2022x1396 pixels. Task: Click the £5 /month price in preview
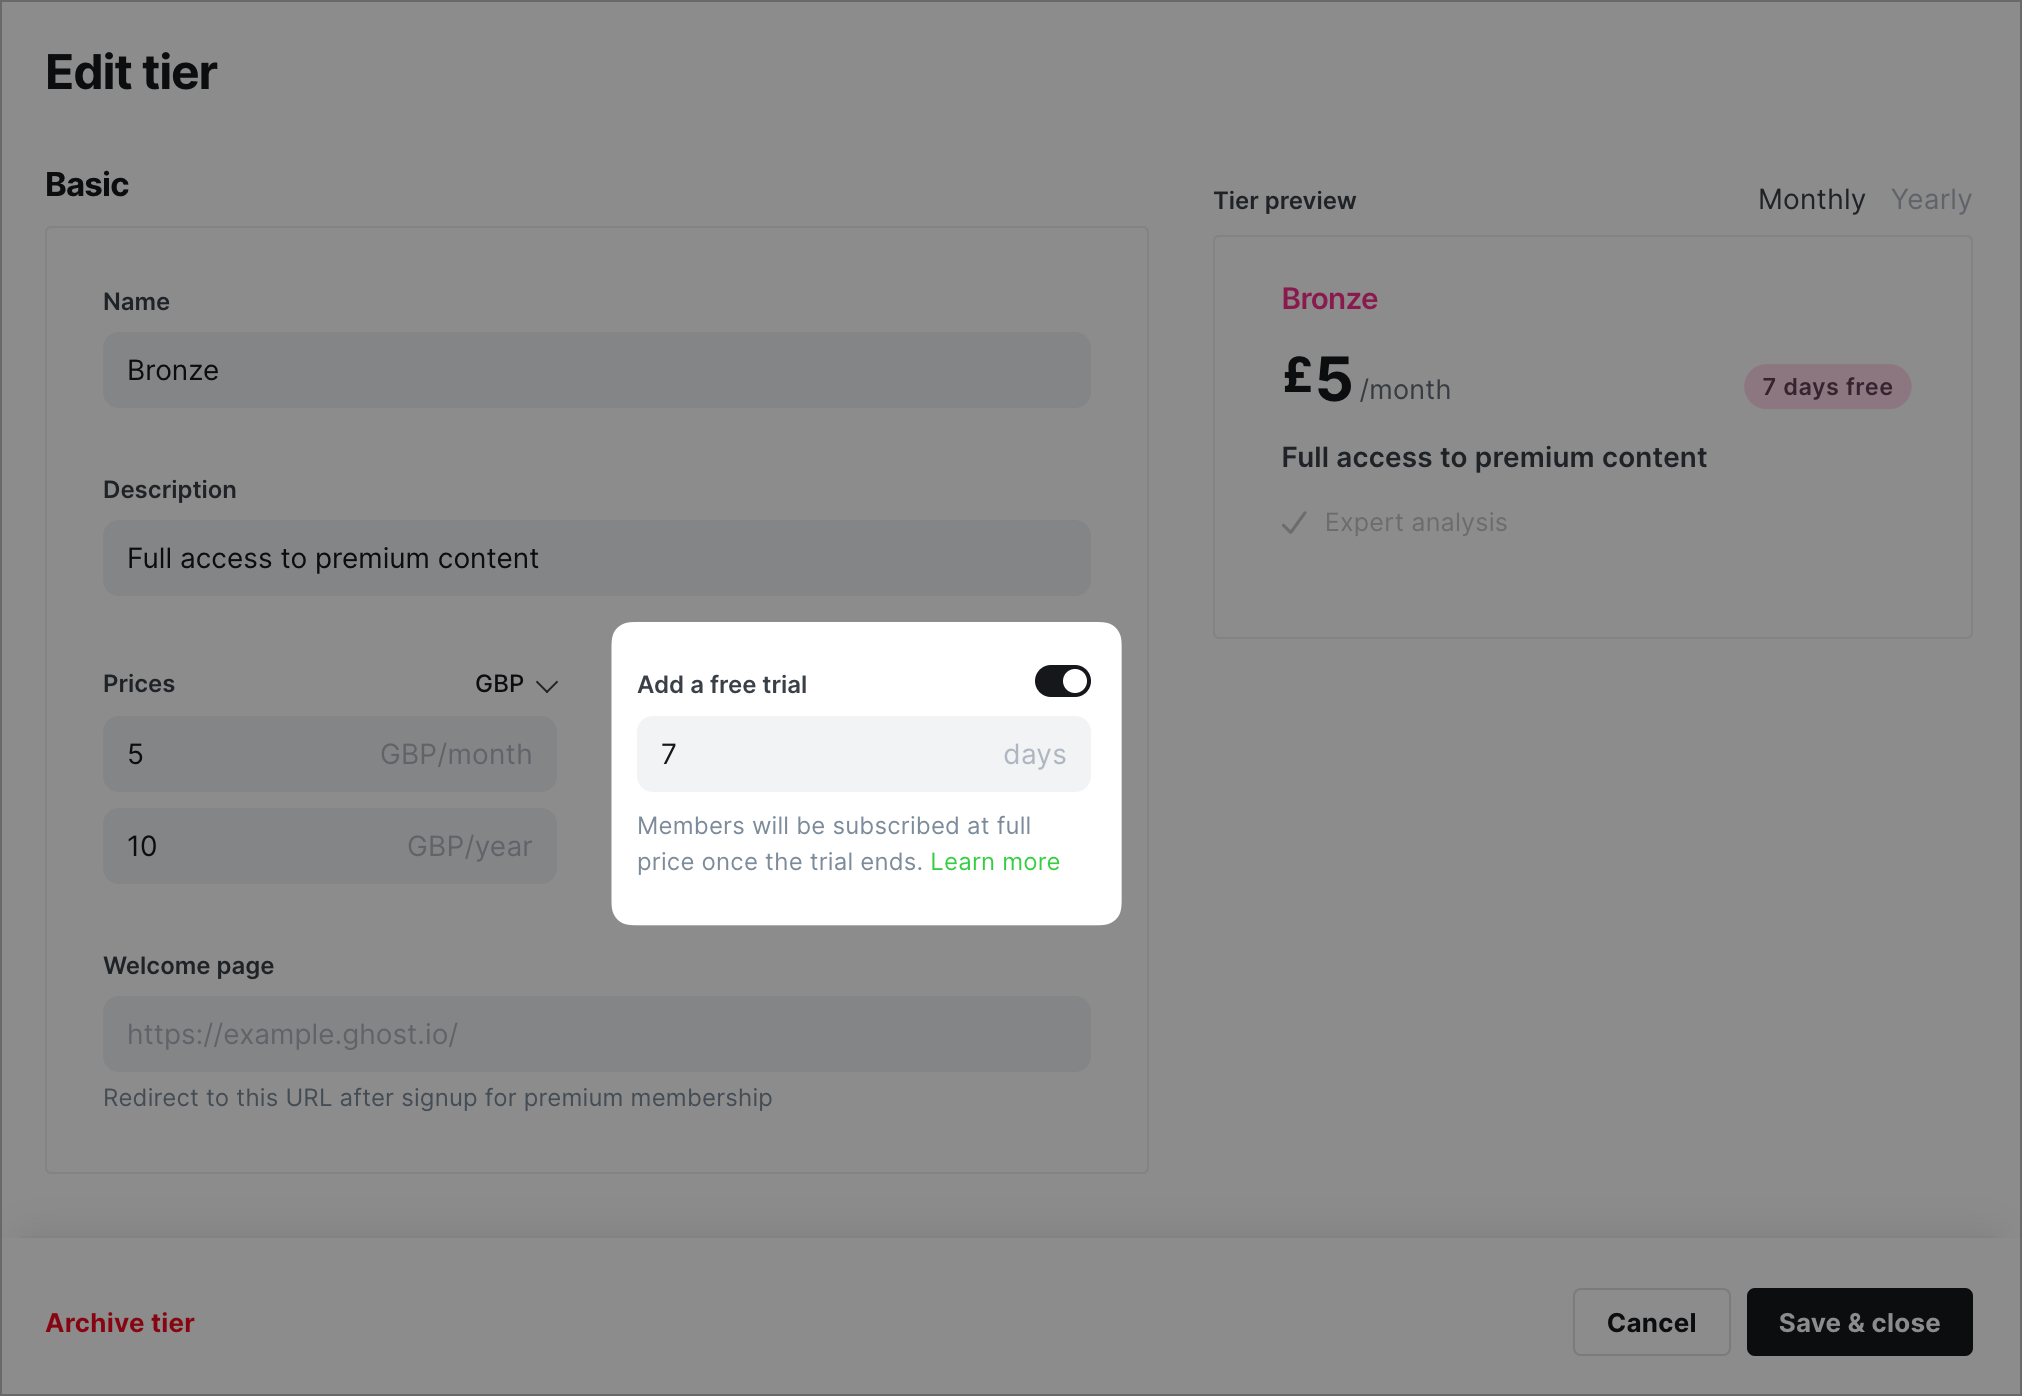1366,381
